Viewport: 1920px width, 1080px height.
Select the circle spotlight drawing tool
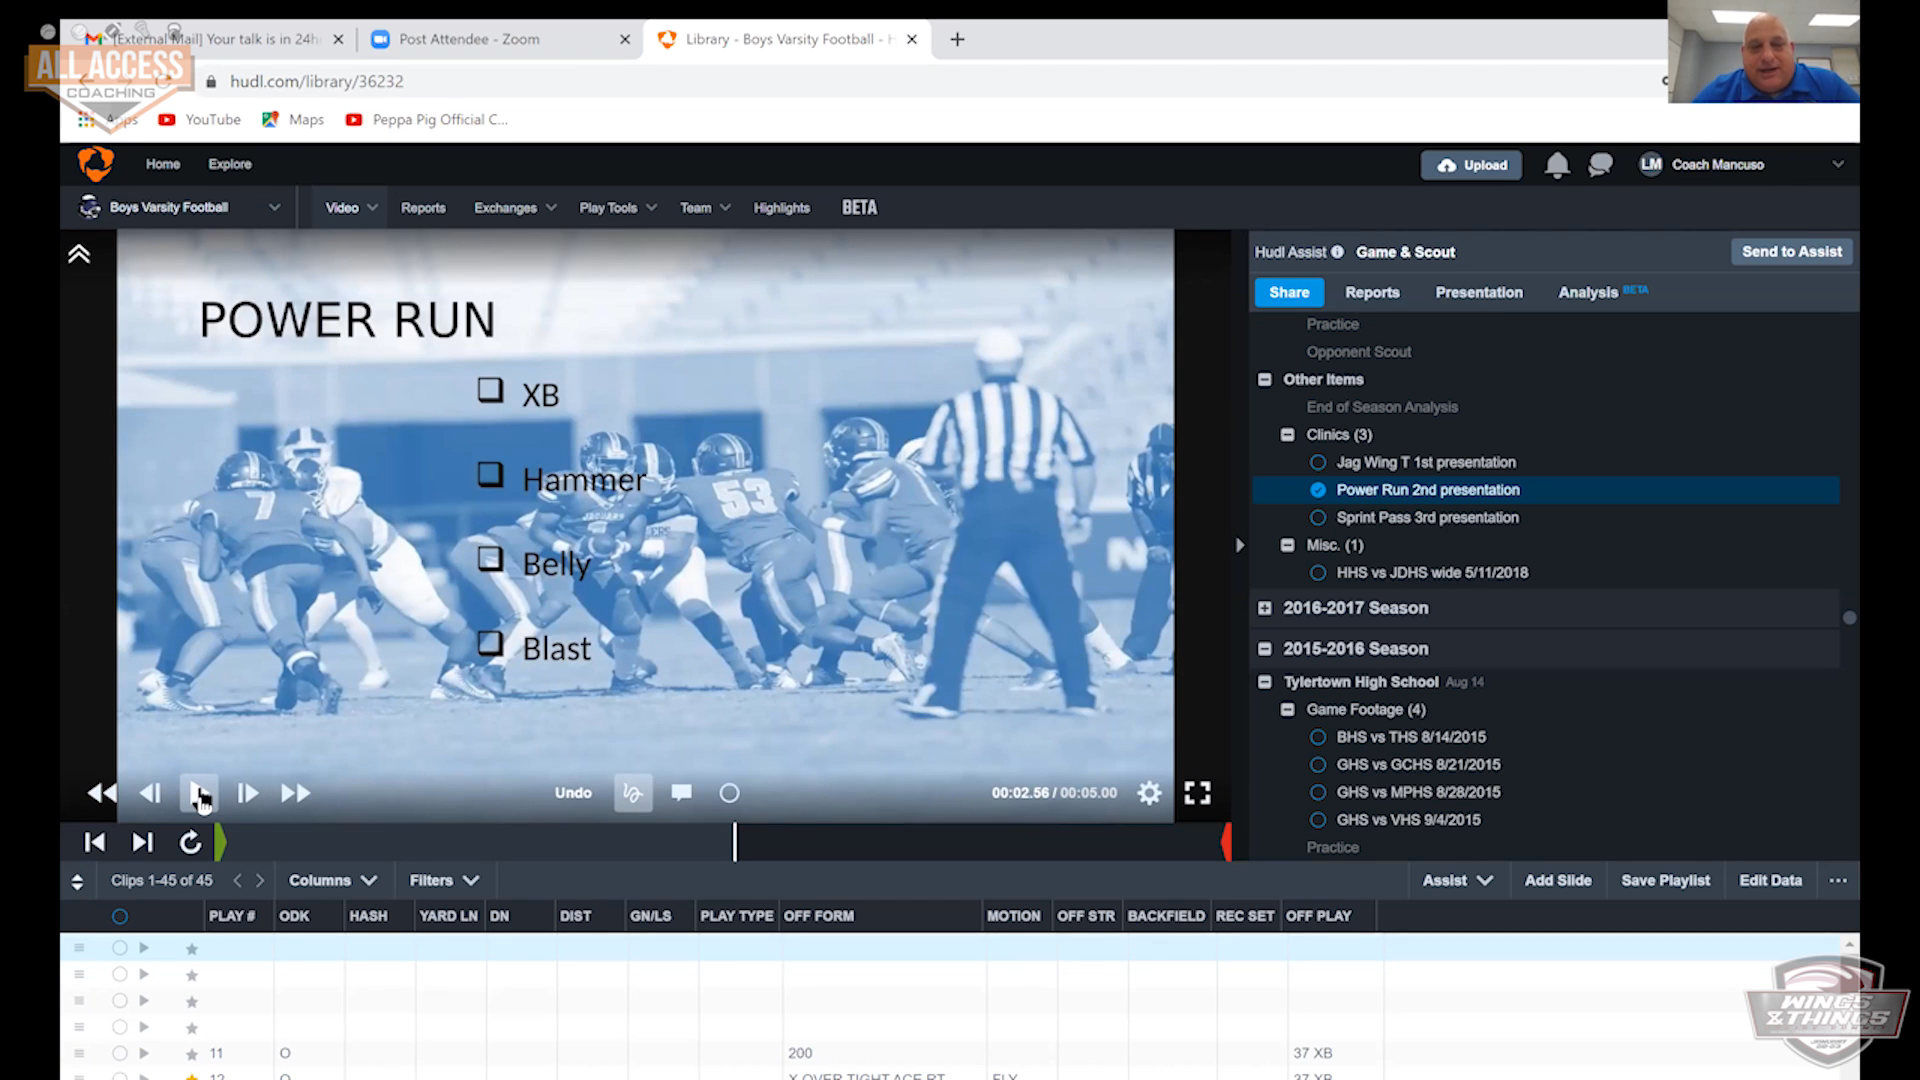click(x=729, y=793)
